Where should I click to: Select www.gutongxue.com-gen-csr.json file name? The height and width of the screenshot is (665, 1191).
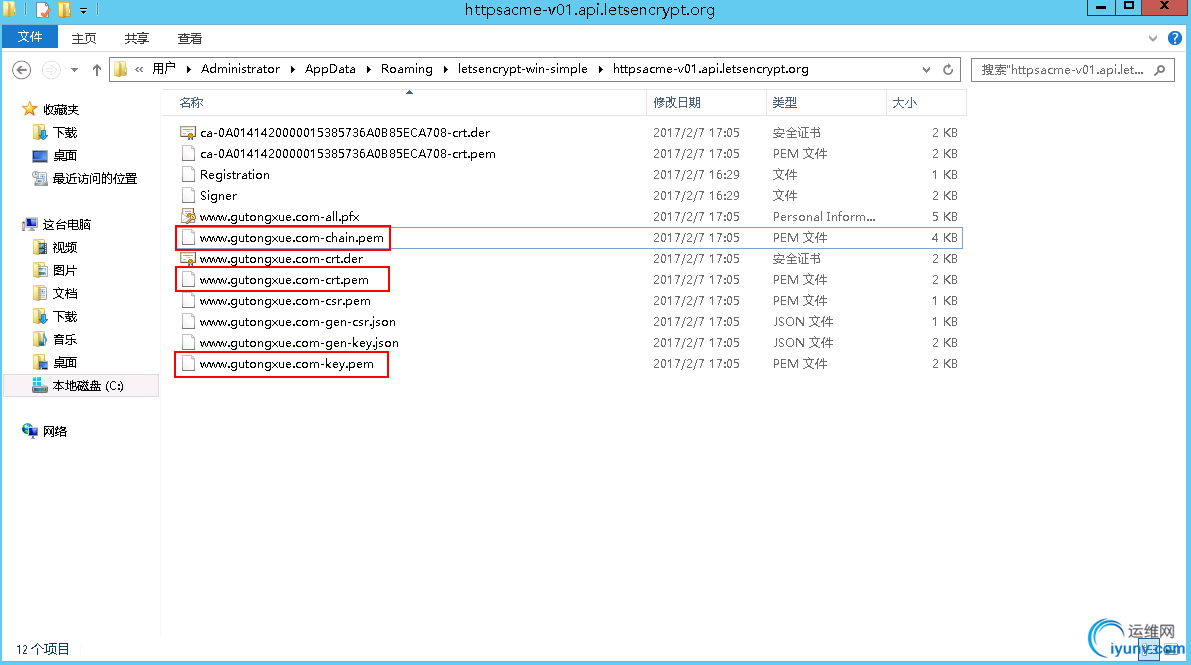pos(298,321)
